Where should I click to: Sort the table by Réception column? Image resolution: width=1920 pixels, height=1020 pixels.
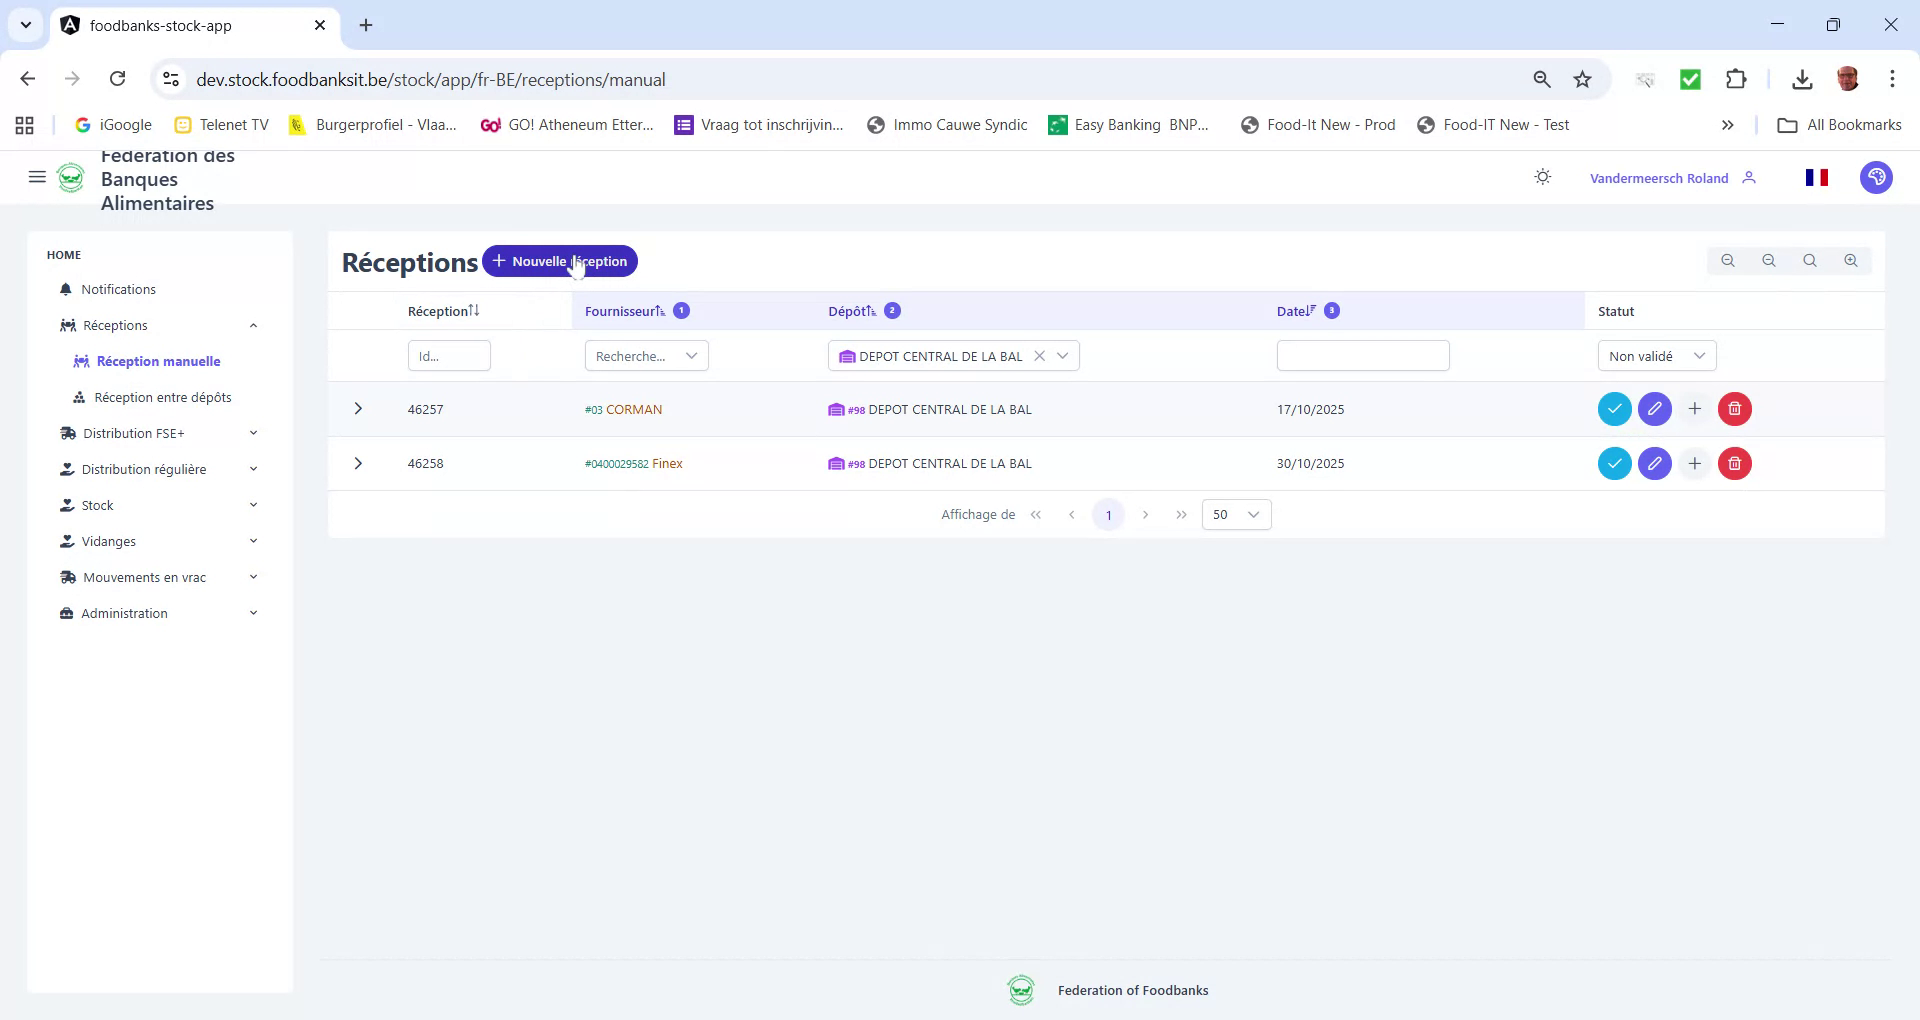(x=443, y=310)
